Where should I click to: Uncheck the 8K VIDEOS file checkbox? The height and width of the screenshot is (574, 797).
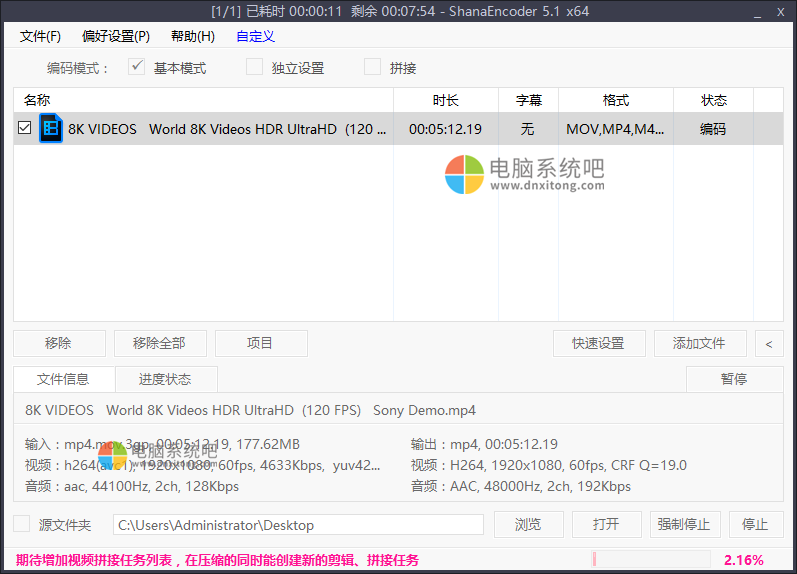coord(24,128)
